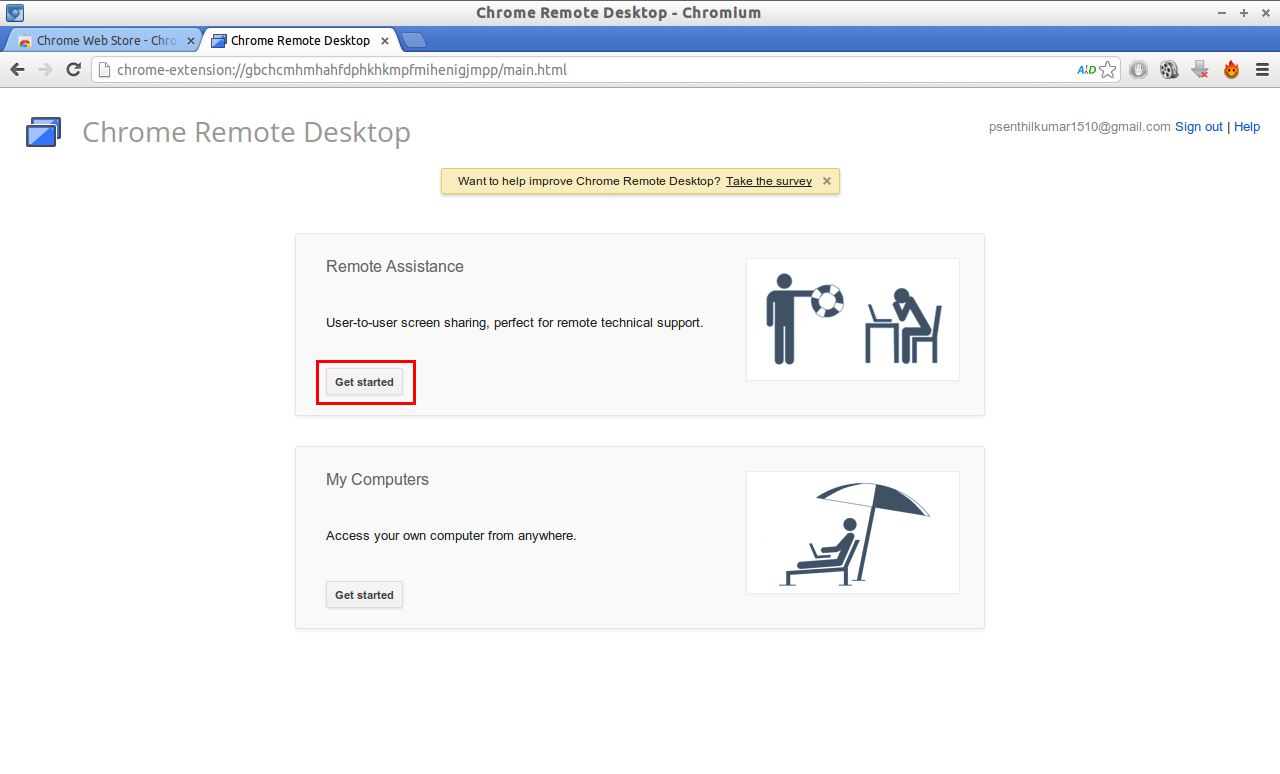Click the browser forward arrow

(45, 70)
